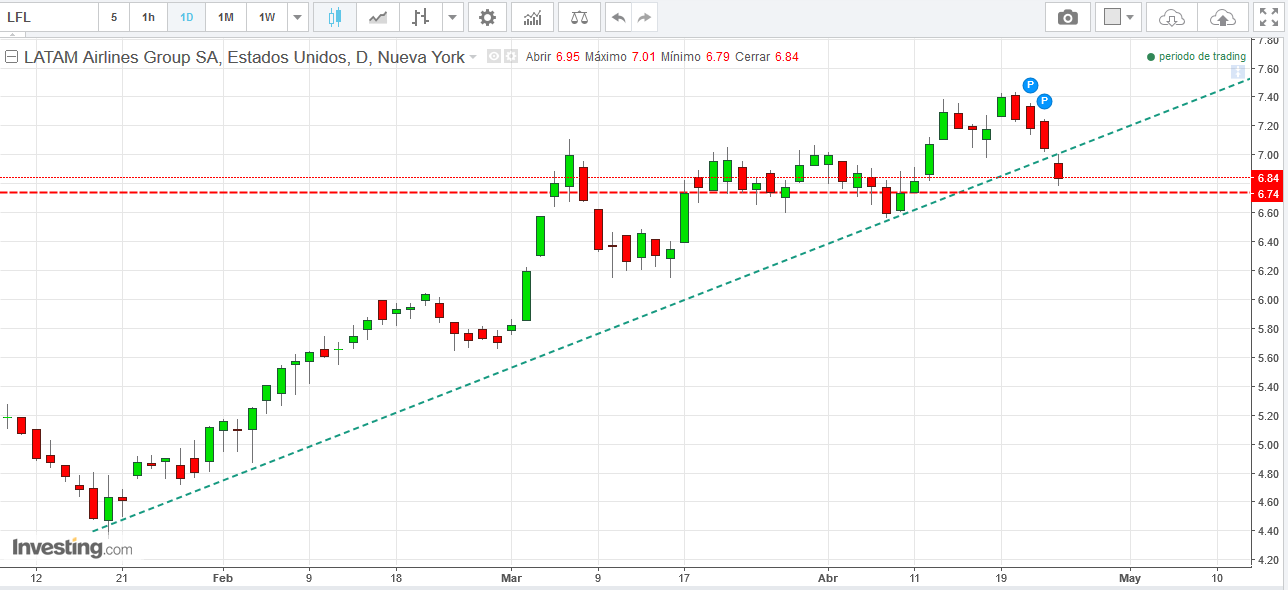The width and height of the screenshot is (1288, 590).
Task: Load chart from cloud
Action: click(x=1172, y=17)
